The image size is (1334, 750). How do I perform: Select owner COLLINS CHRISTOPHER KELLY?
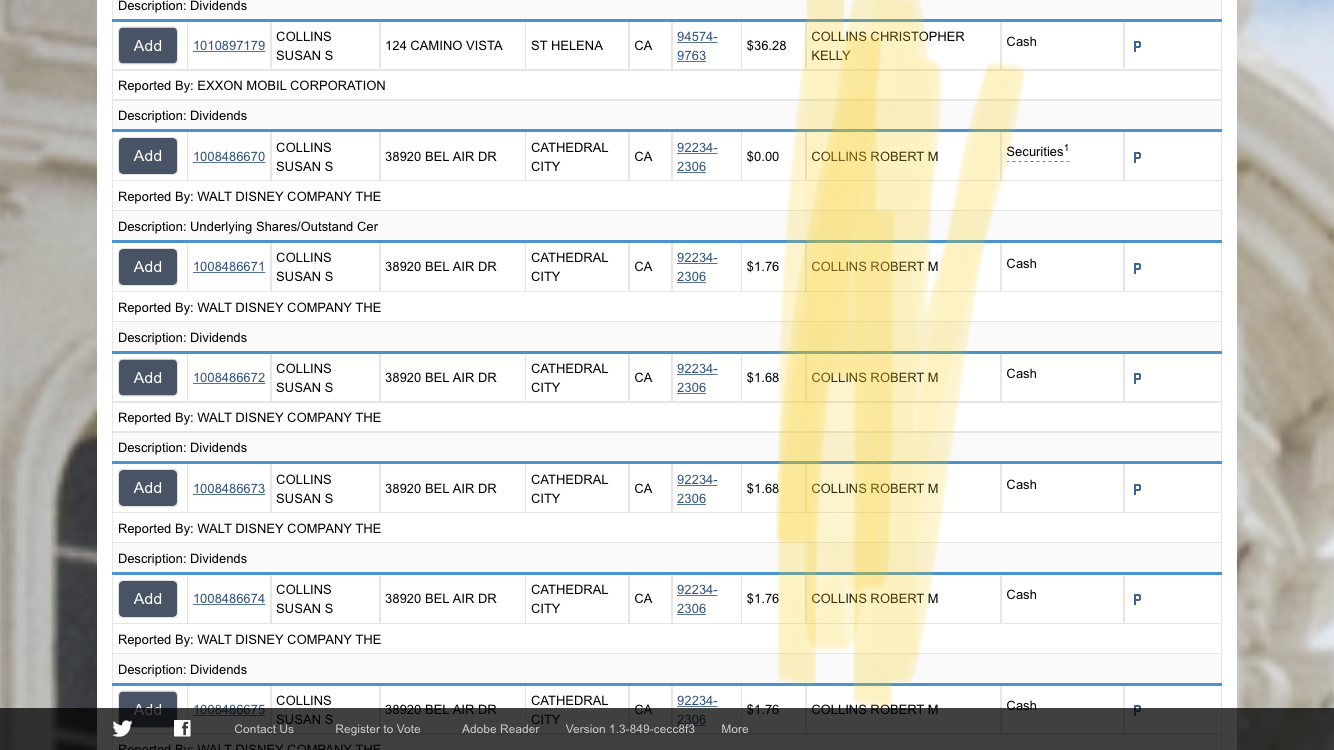888,46
